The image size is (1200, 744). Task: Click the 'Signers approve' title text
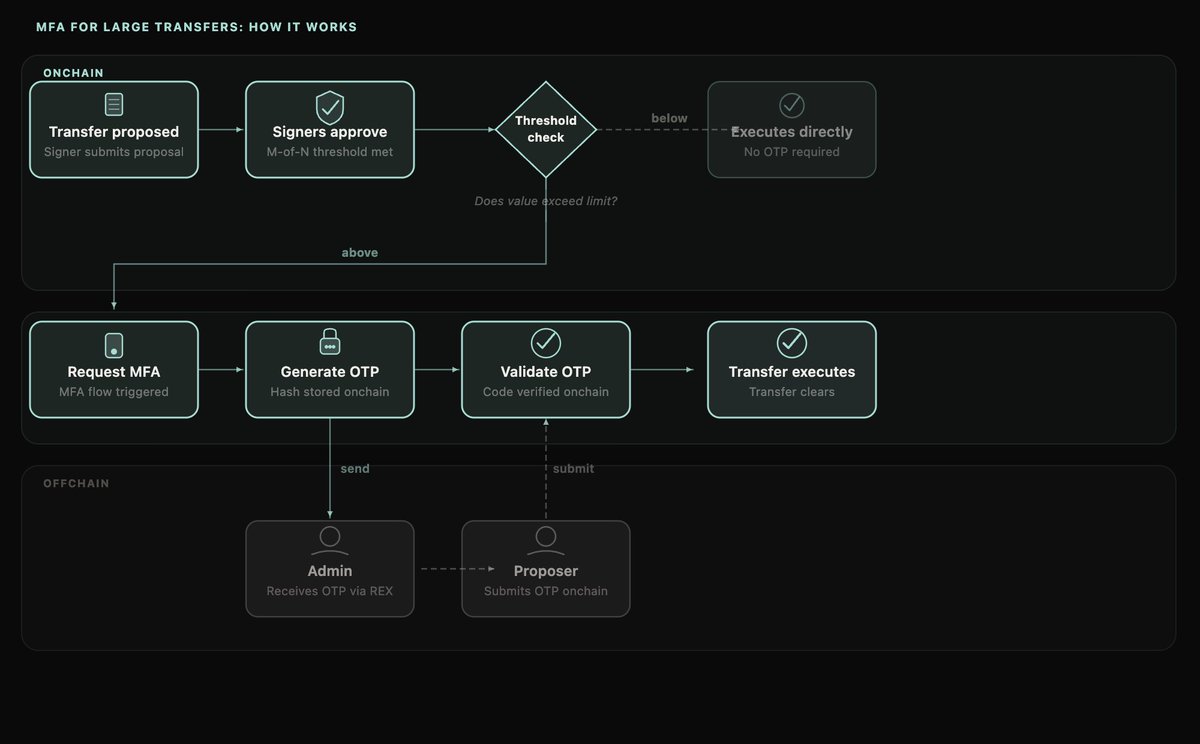pyautogui.click(x=330, y=132)
